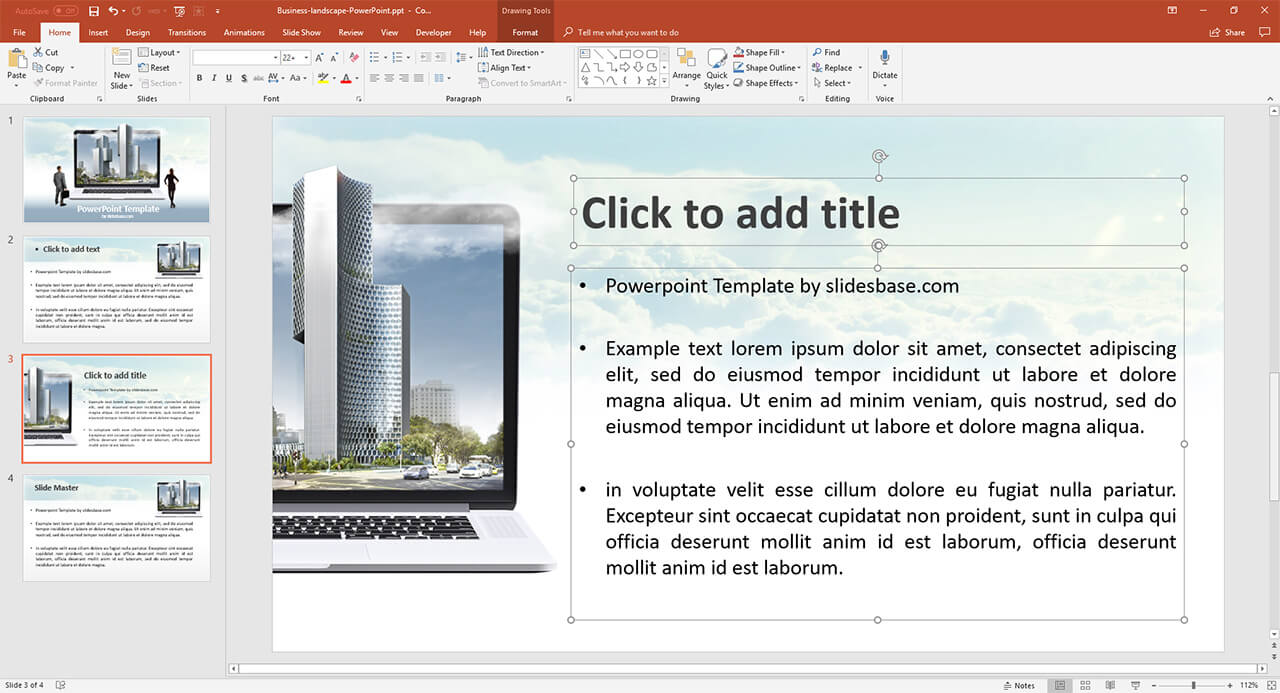Apply a numbered list
The image size is (1280, 693).
399,58
